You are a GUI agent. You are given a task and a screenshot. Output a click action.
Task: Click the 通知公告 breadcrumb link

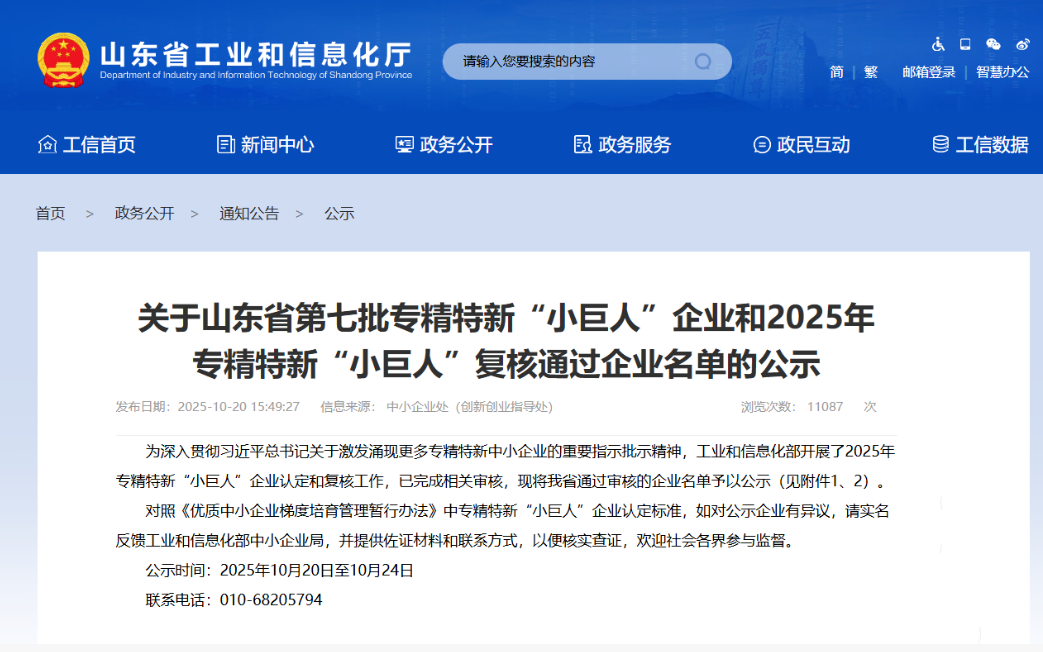[248, 212]
